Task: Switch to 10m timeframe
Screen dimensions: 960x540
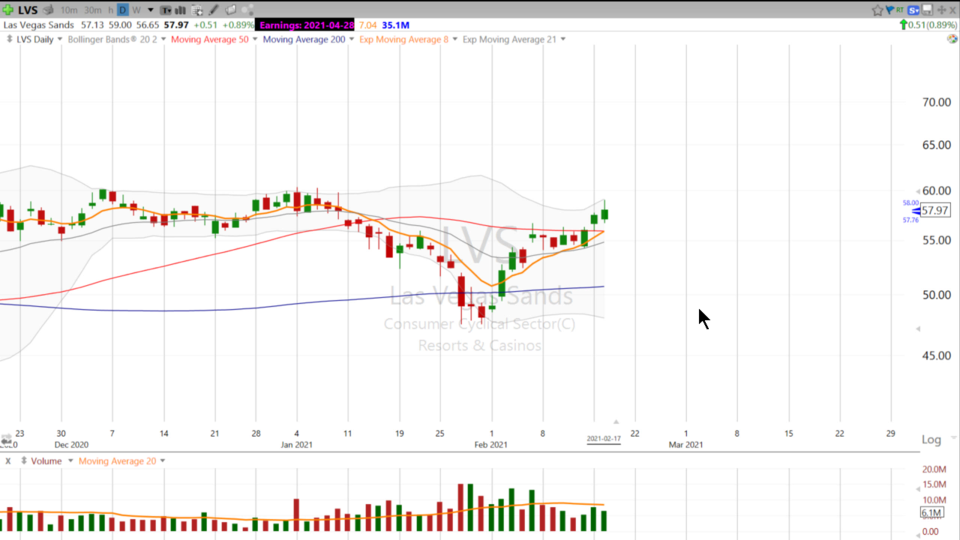Action: coord(69,10)
